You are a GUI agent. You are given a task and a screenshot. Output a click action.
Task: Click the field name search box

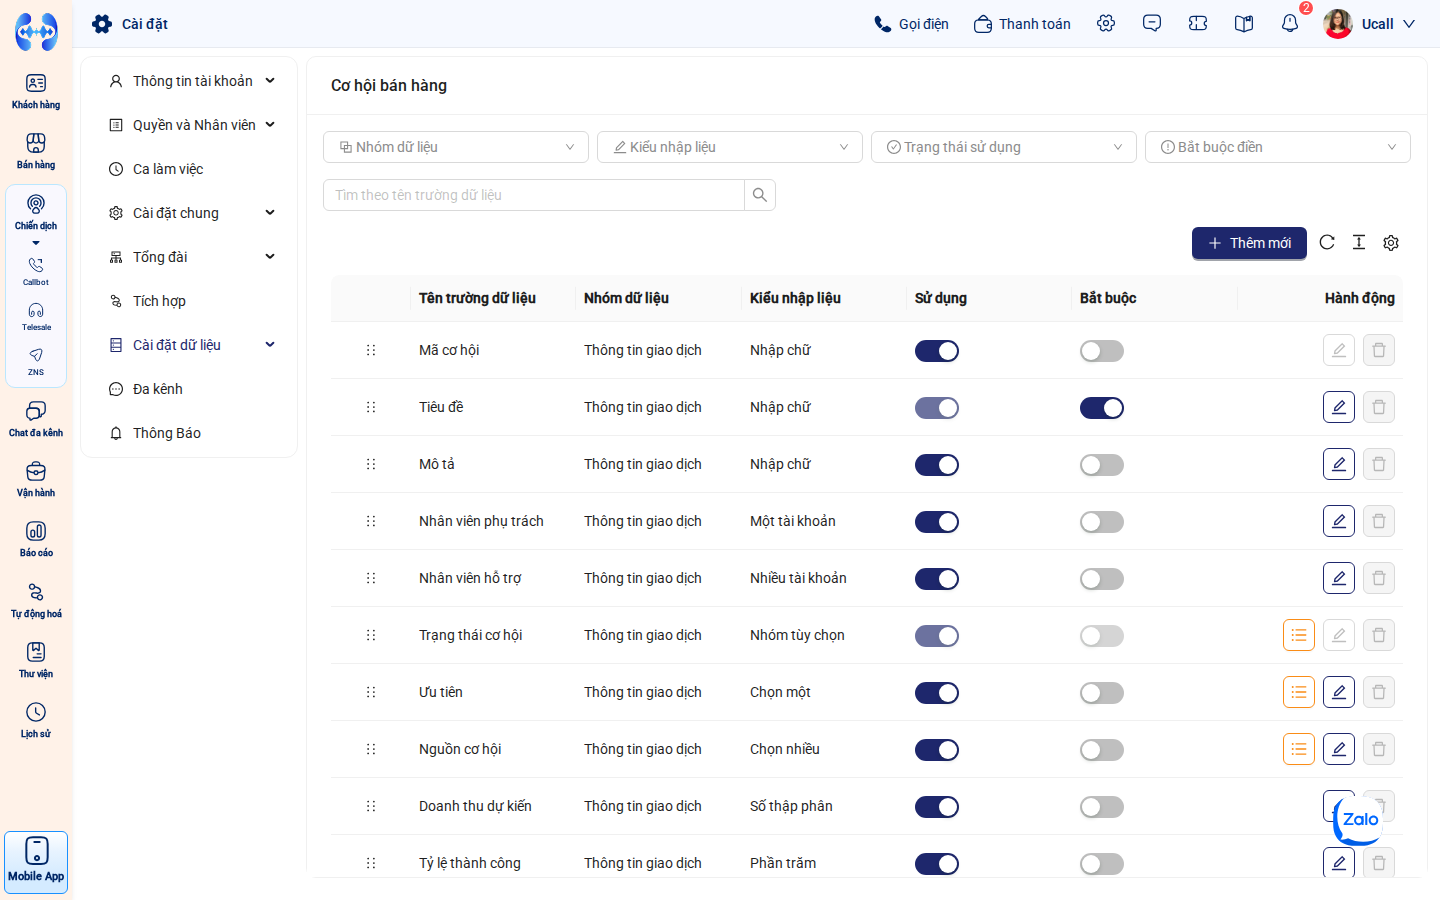[534, 195]
